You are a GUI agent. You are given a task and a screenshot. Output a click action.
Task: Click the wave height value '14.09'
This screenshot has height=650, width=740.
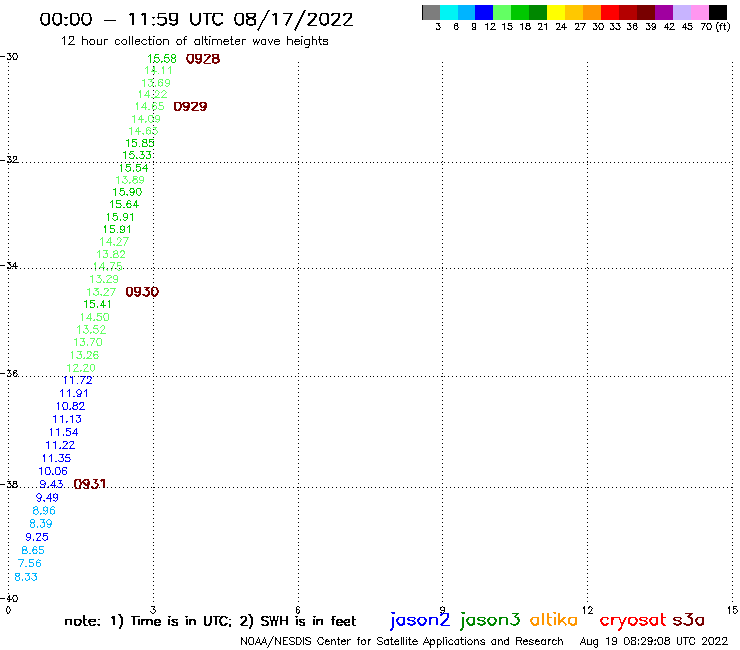(146, 119)
